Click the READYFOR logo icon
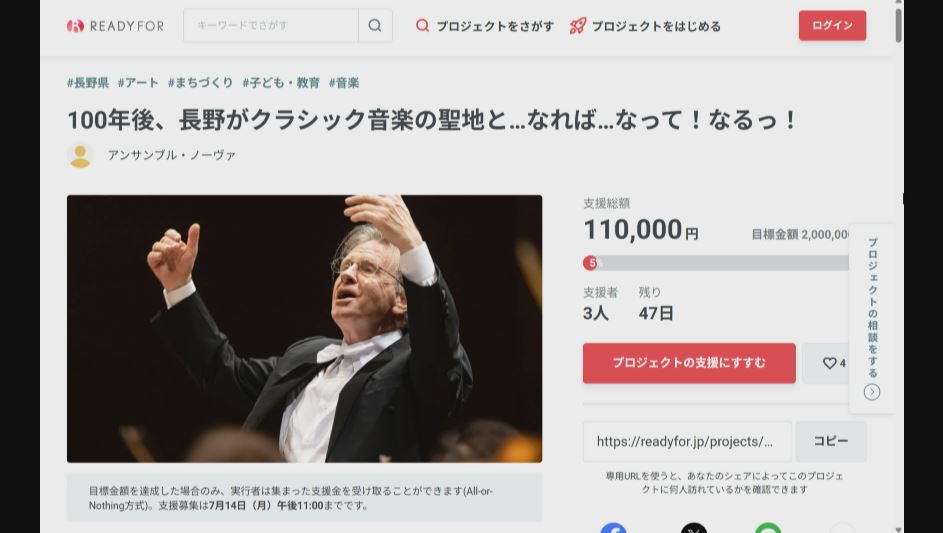 click(75, 26)
